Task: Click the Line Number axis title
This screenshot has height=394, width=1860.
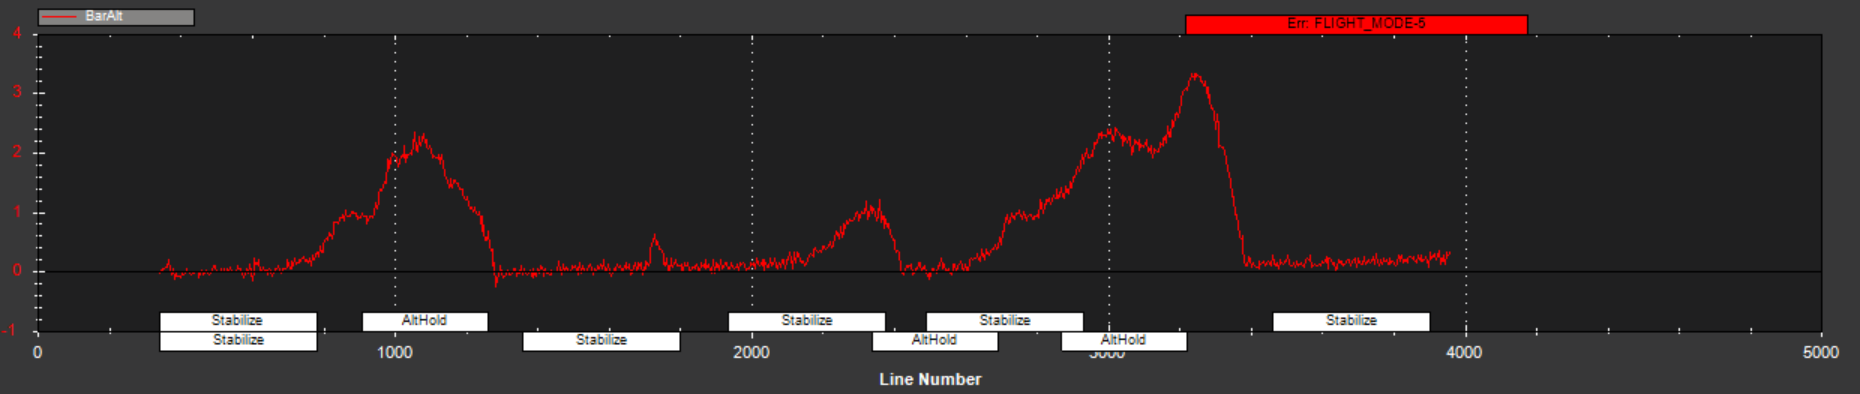Action: [930, 380]
